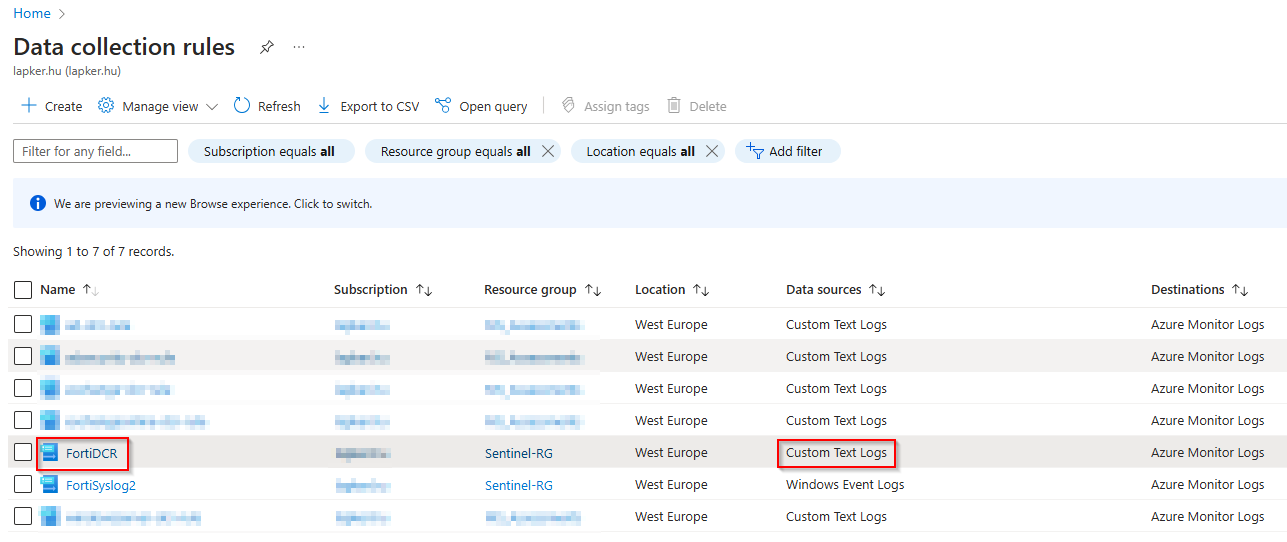Remove the Location equals all filter

711,151
